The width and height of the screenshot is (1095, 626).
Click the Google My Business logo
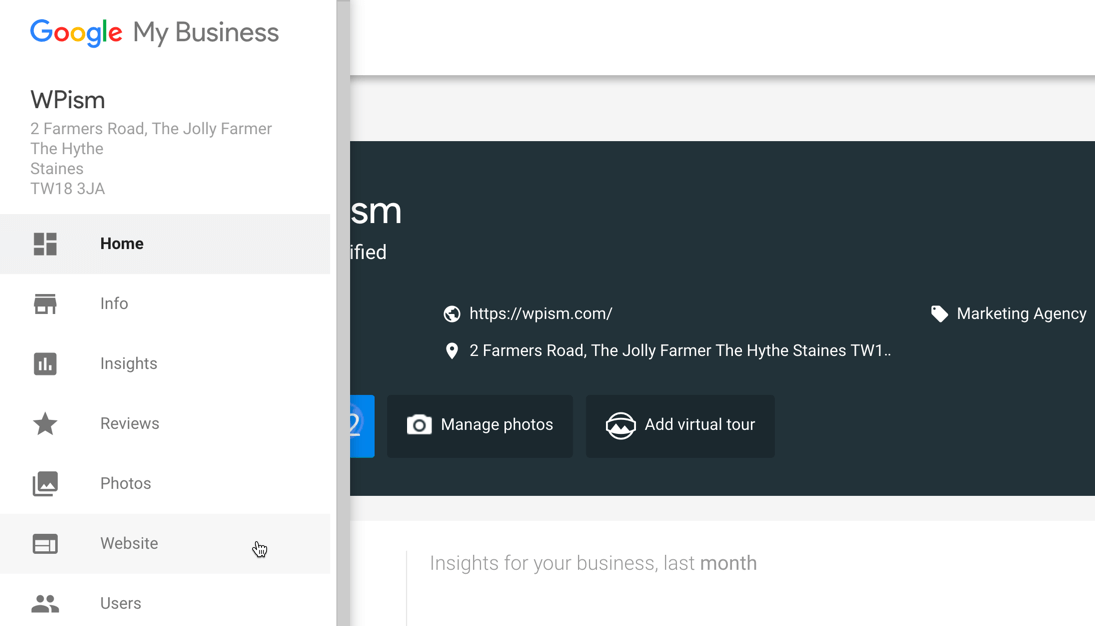(x=154, y=33)
